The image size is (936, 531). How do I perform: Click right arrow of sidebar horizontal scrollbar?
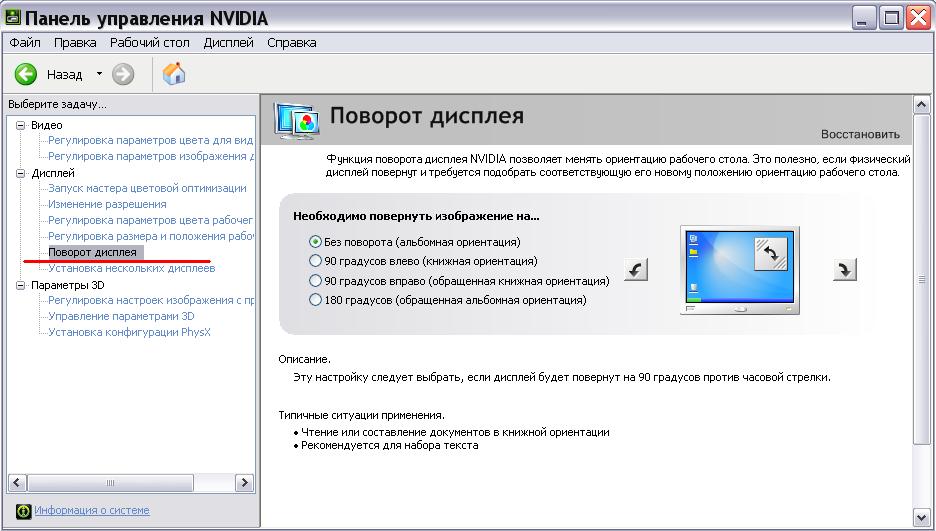pyautogui.click(x=244, y=483)
